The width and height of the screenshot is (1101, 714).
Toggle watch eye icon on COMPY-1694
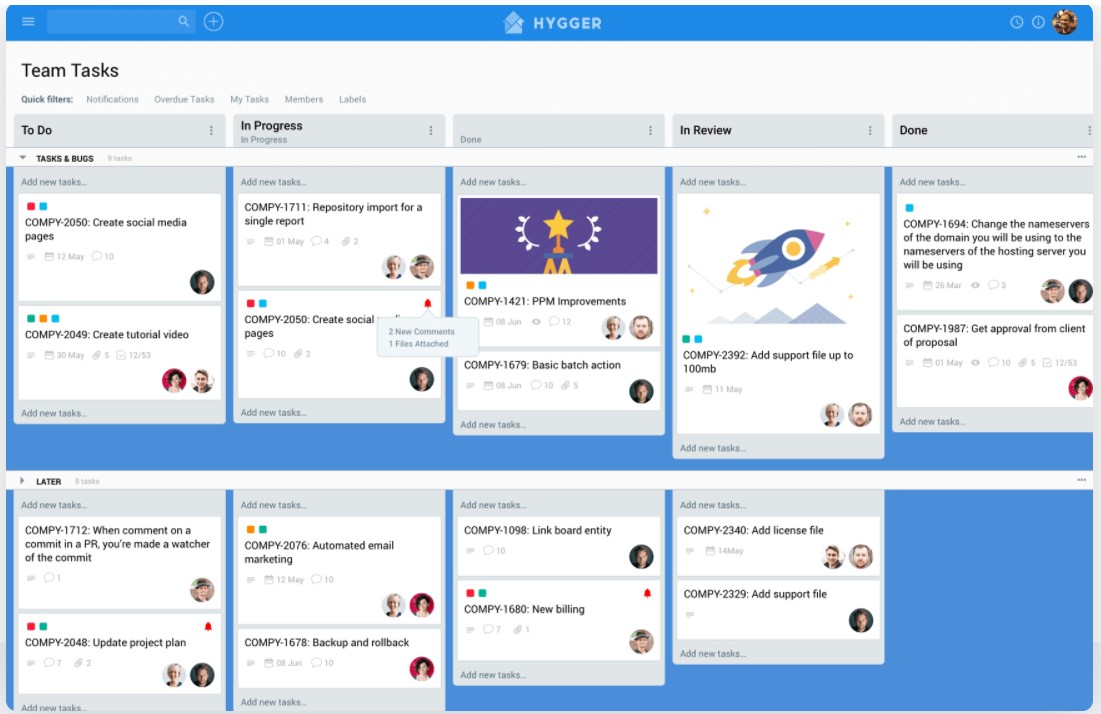(x=975, y=285)
